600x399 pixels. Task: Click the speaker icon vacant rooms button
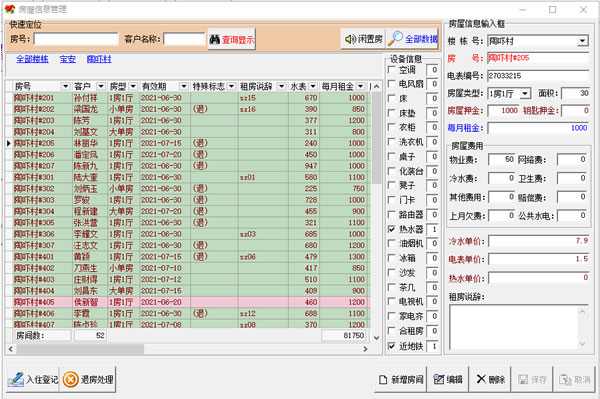click(x=363, y=39)
